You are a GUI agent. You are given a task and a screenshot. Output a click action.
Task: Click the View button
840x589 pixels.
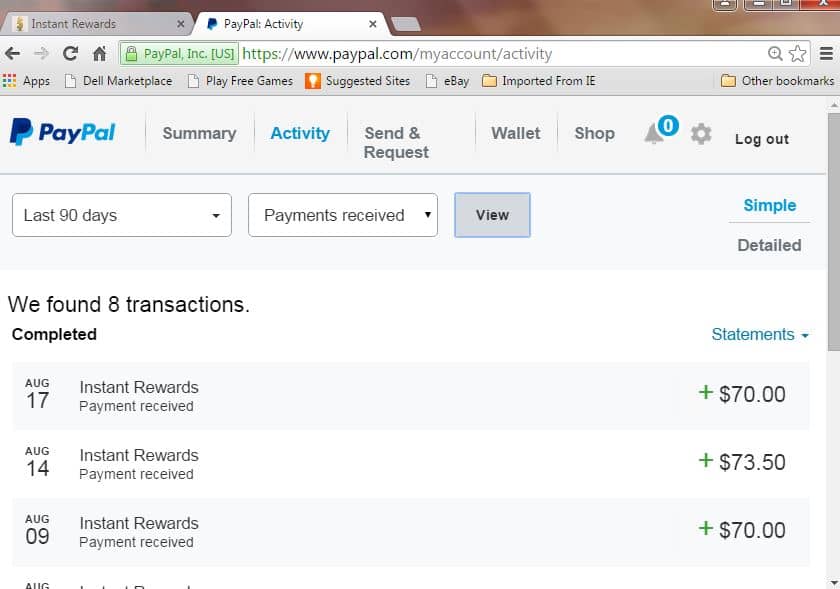point(492,215)
